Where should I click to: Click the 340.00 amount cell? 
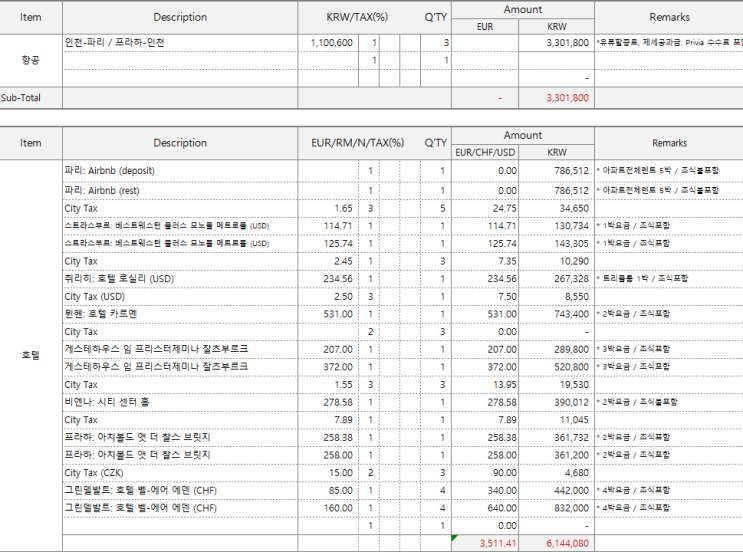485,490
